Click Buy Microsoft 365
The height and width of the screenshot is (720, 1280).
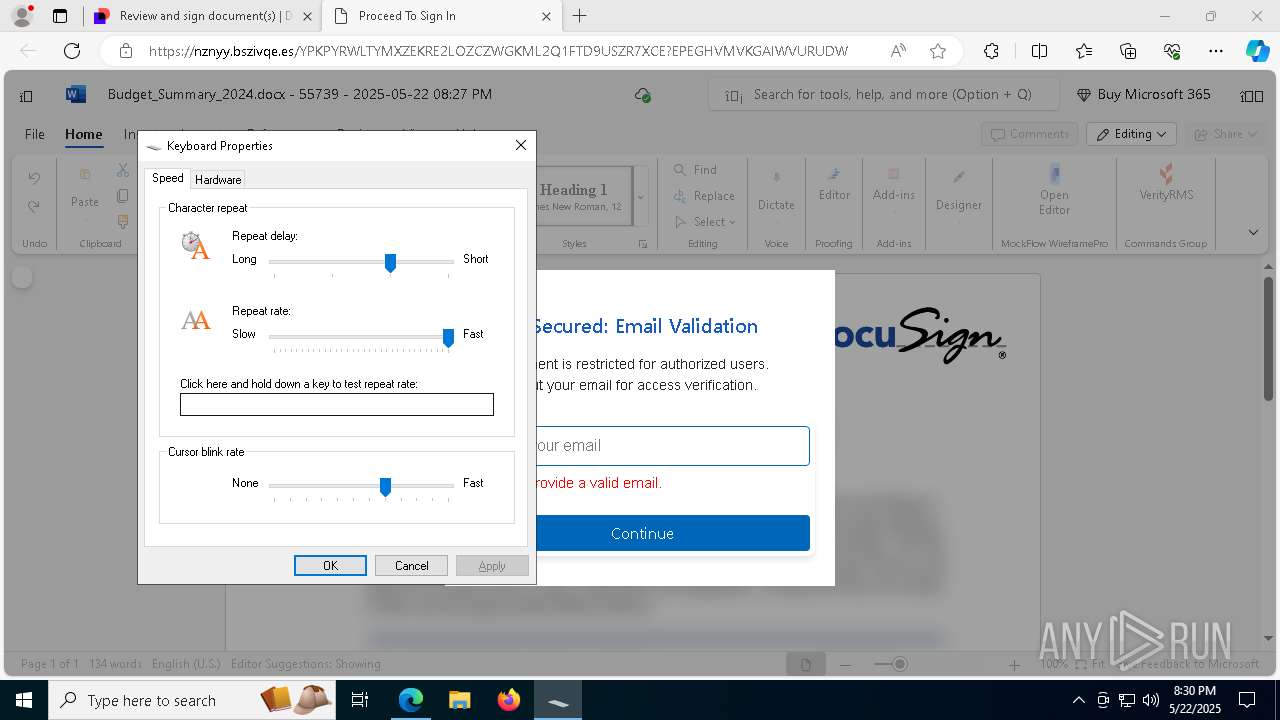tap(1144, 94)
